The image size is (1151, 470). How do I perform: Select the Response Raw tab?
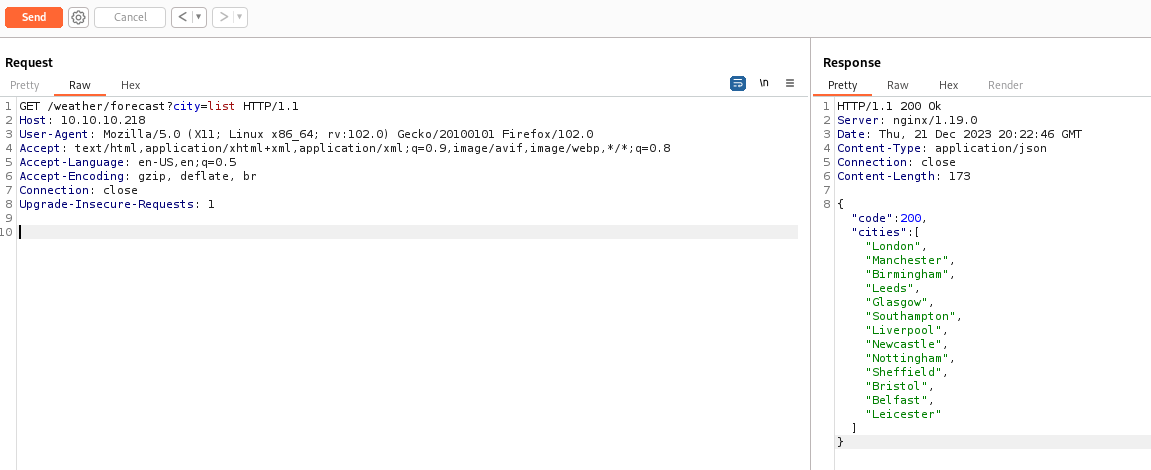click(x=898, y=86)
